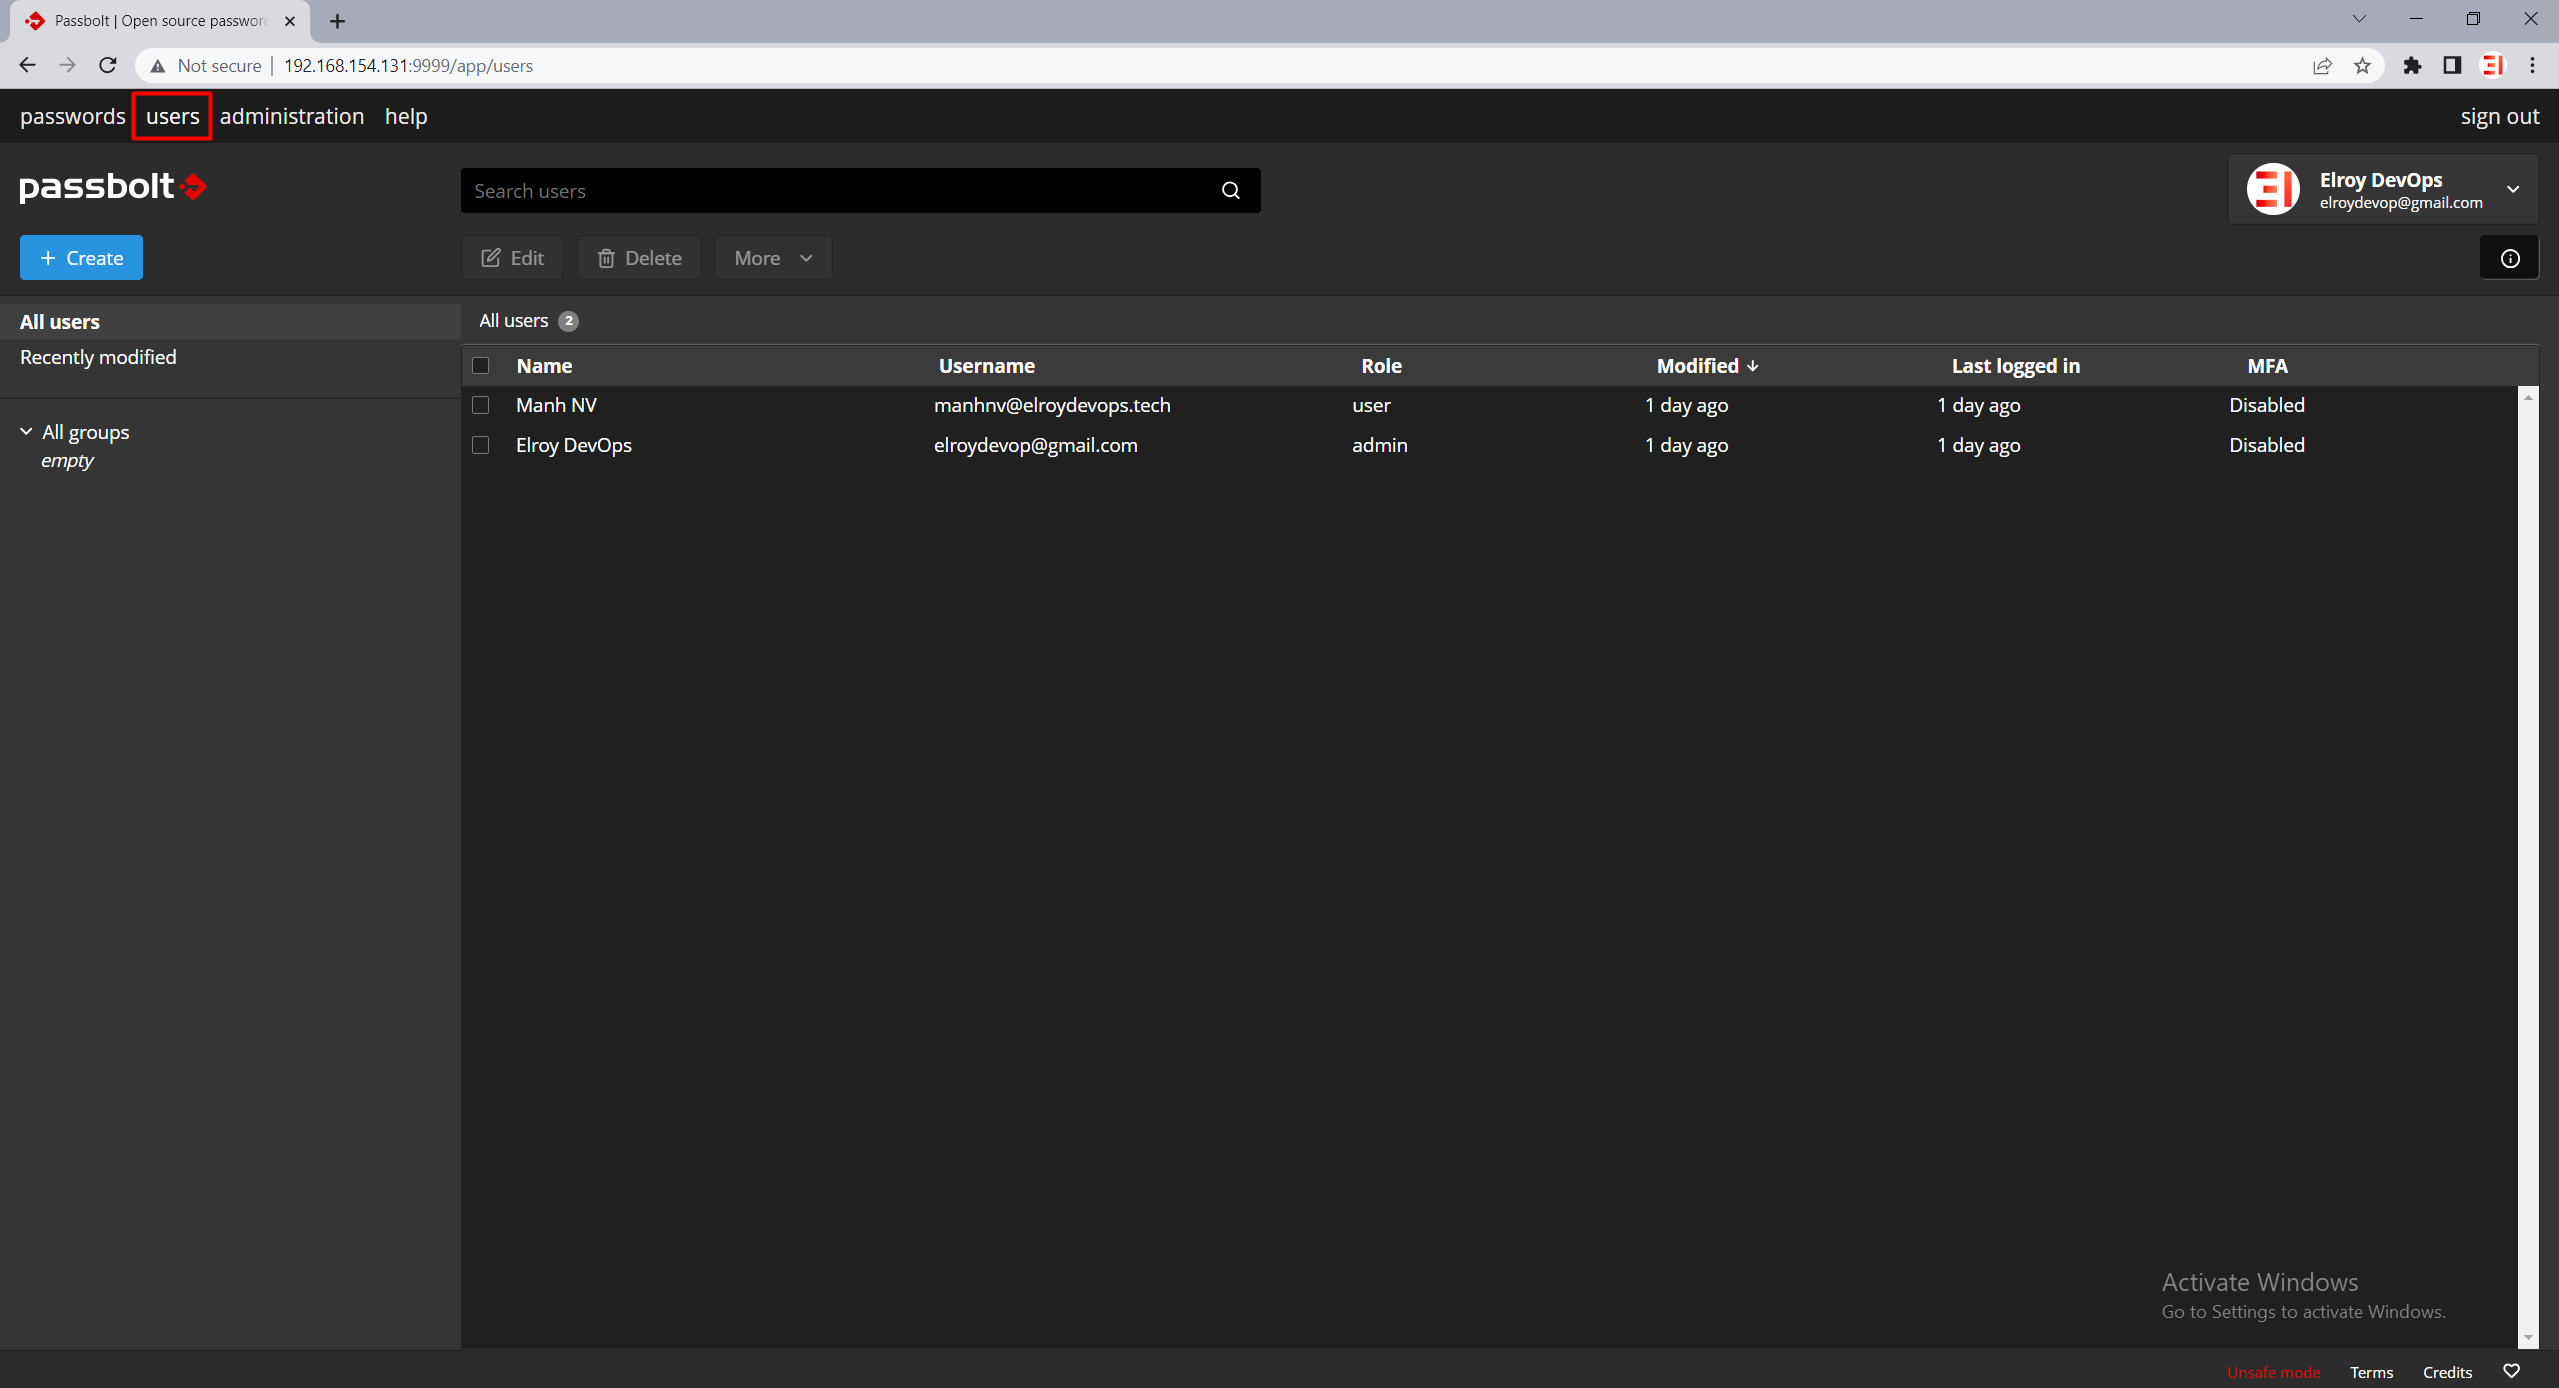
Task: Click sign out
Action: (x=2499, y=116)
